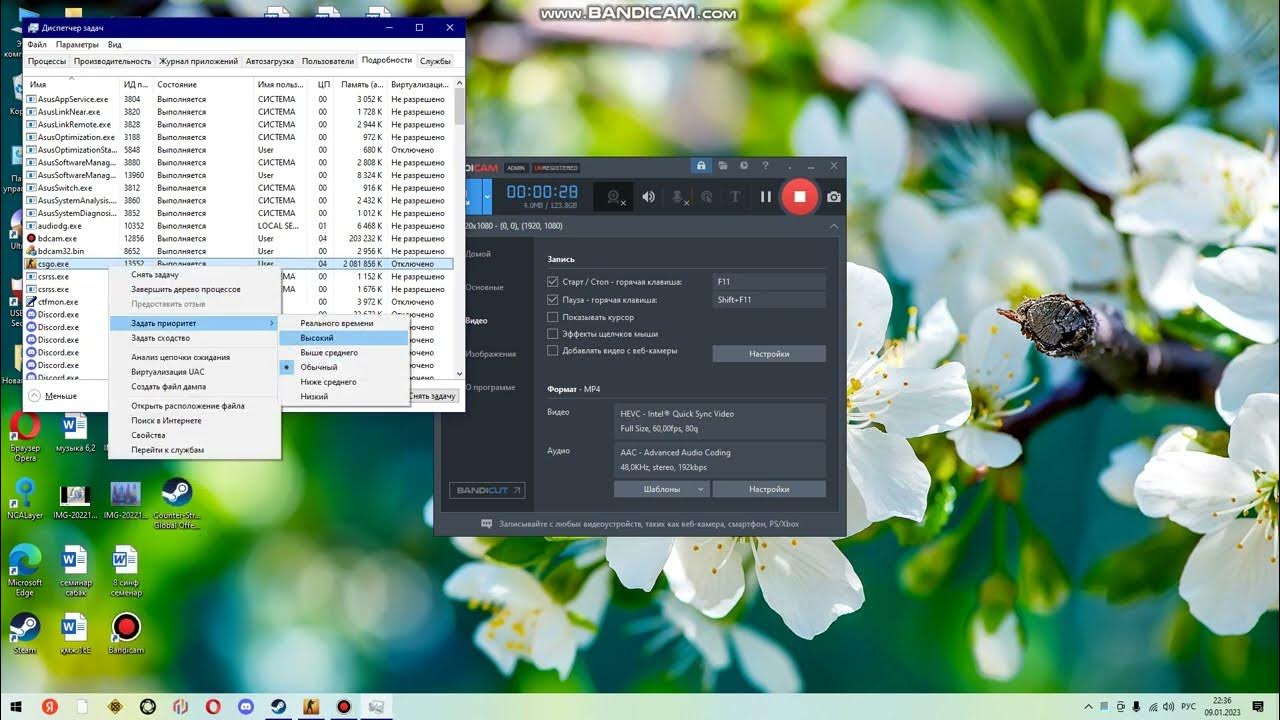Open Шаблоны dropdown in Bandicam

pyautogui.click(x=661, y=489)
